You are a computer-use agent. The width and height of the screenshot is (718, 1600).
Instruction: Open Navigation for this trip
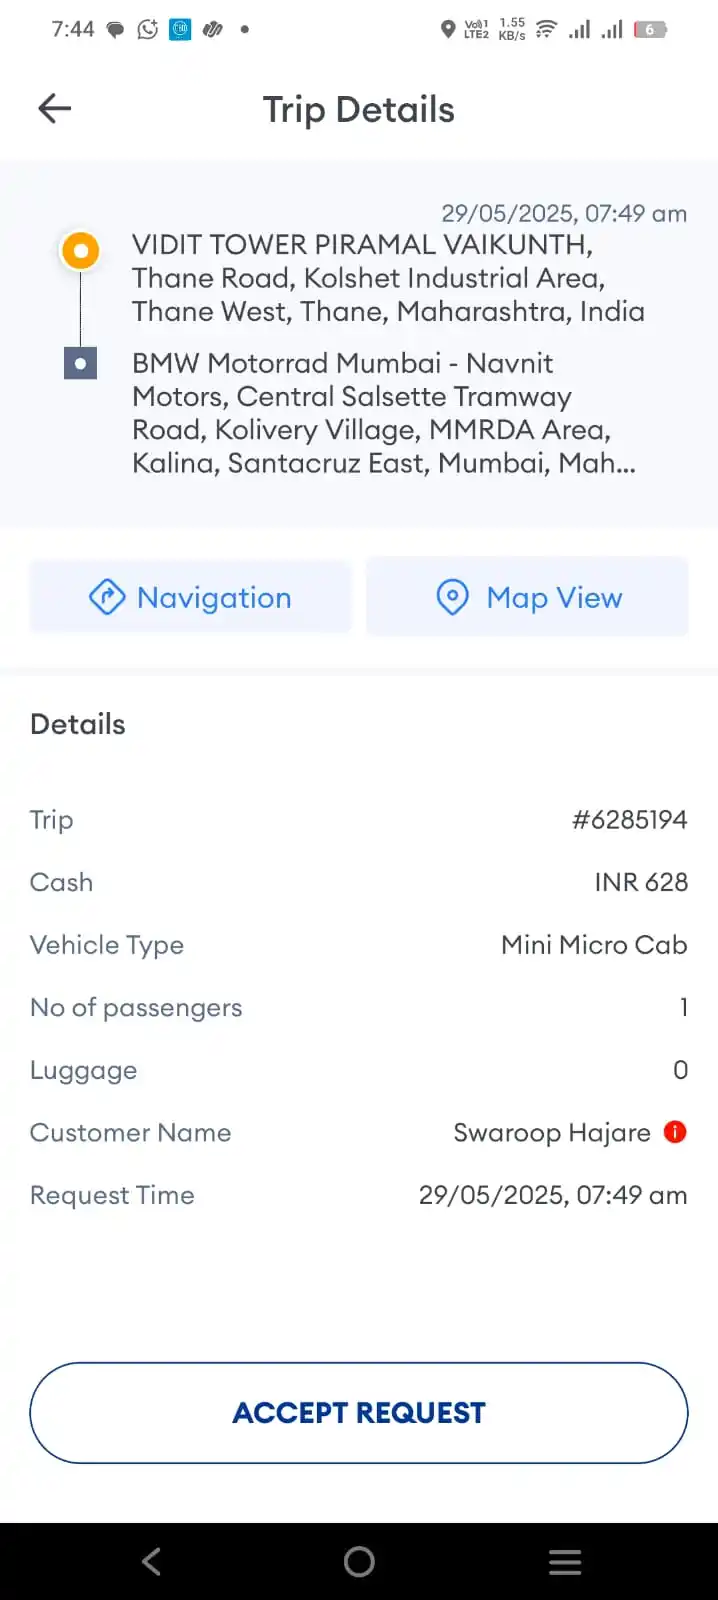pos(190,597)
